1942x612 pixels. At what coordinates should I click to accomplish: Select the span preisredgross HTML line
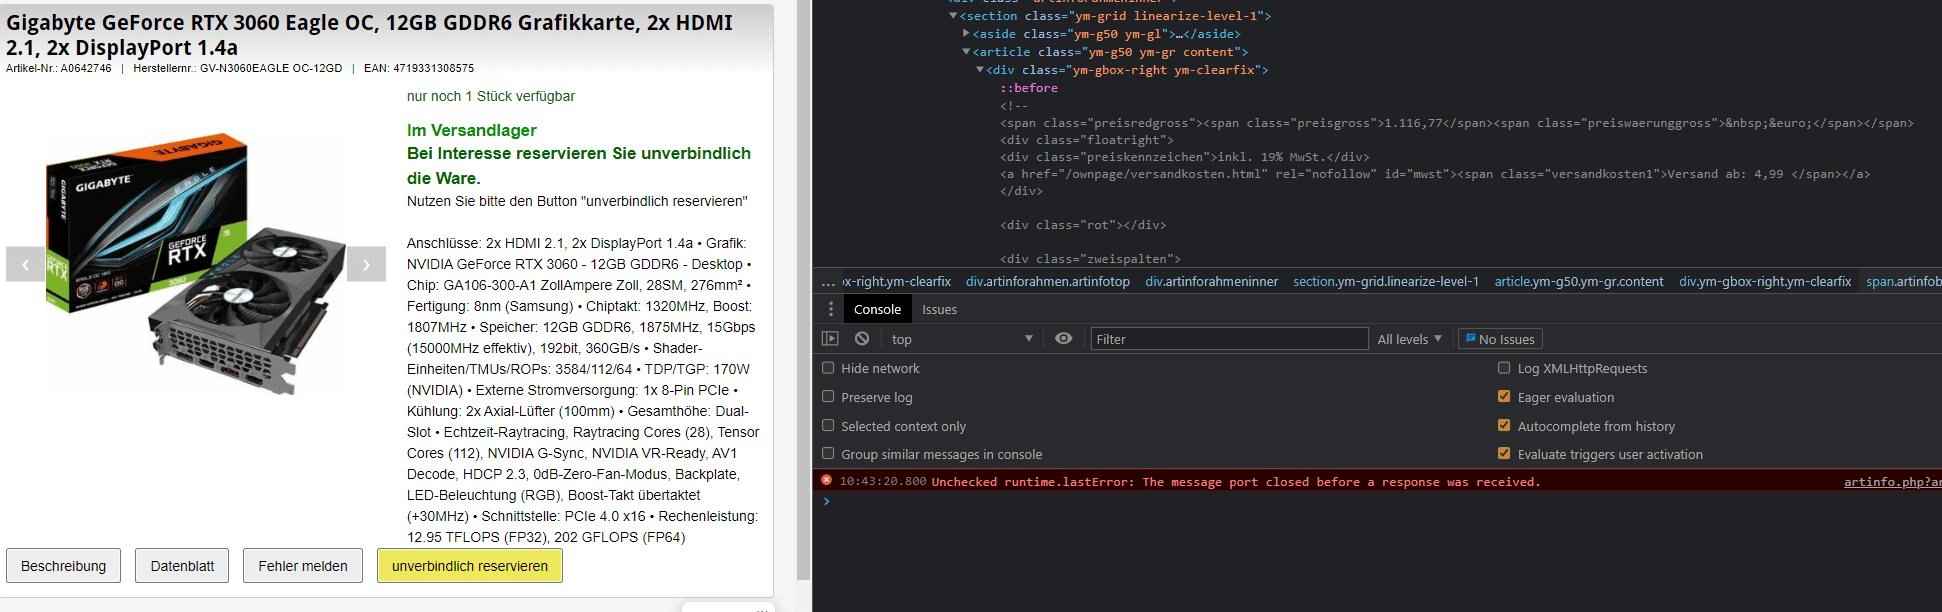(x=1456, y=123)
